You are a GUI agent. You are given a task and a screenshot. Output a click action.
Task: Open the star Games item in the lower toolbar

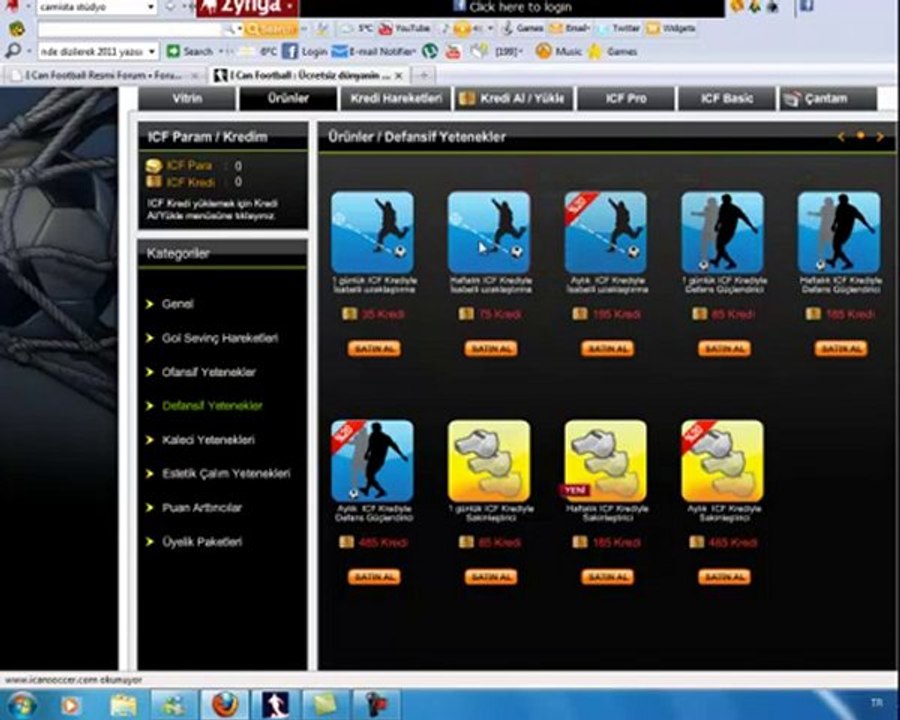pos(612,52)
